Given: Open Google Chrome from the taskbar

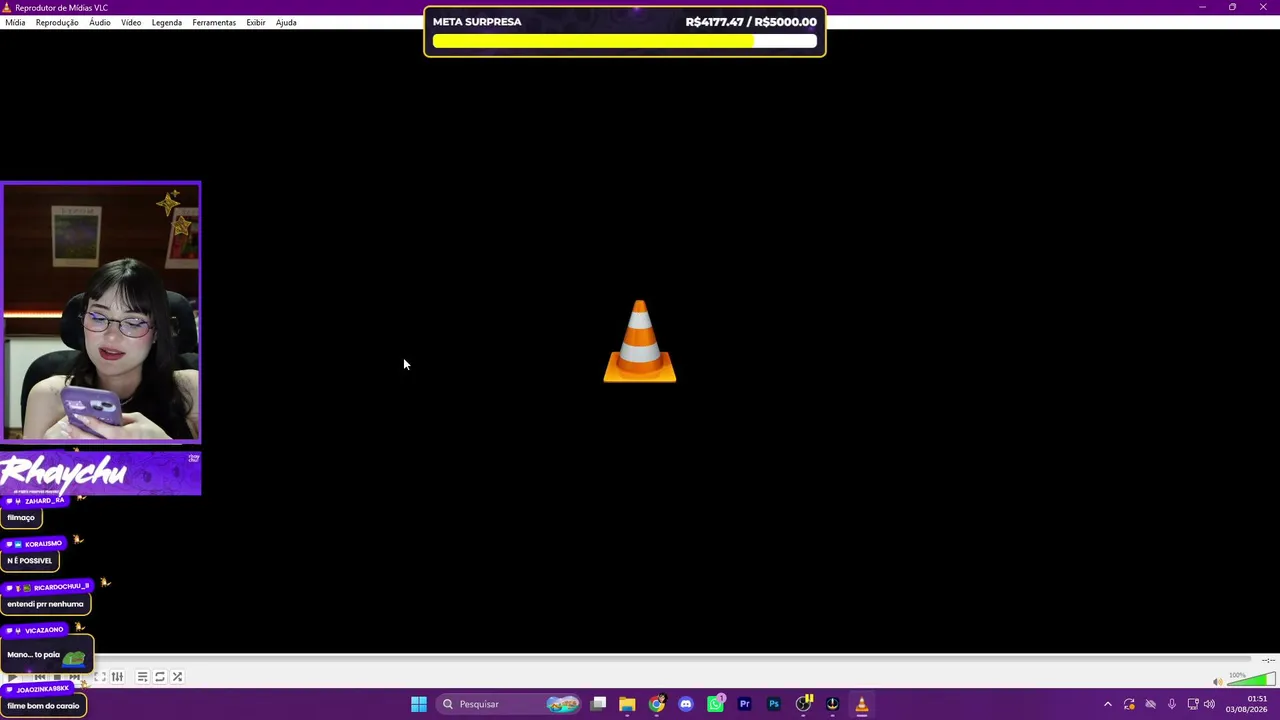Looking at the screenshot, I should click(x=656, y=704).
